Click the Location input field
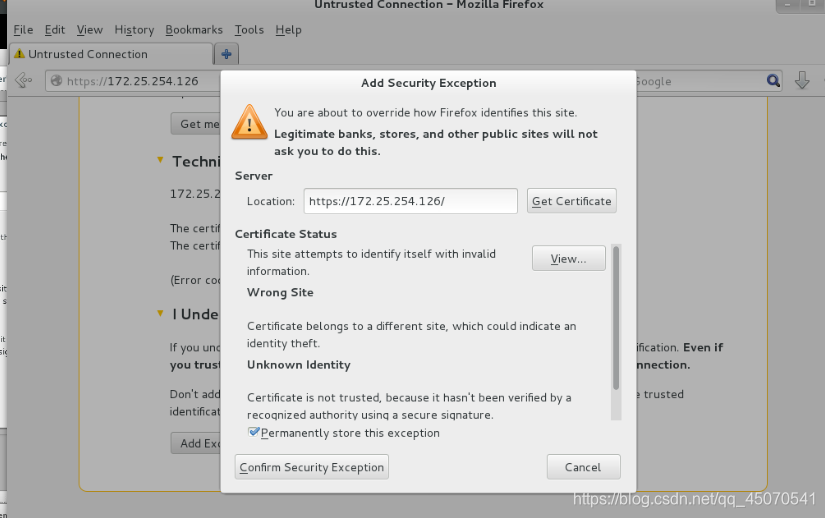 click(410, 201)
